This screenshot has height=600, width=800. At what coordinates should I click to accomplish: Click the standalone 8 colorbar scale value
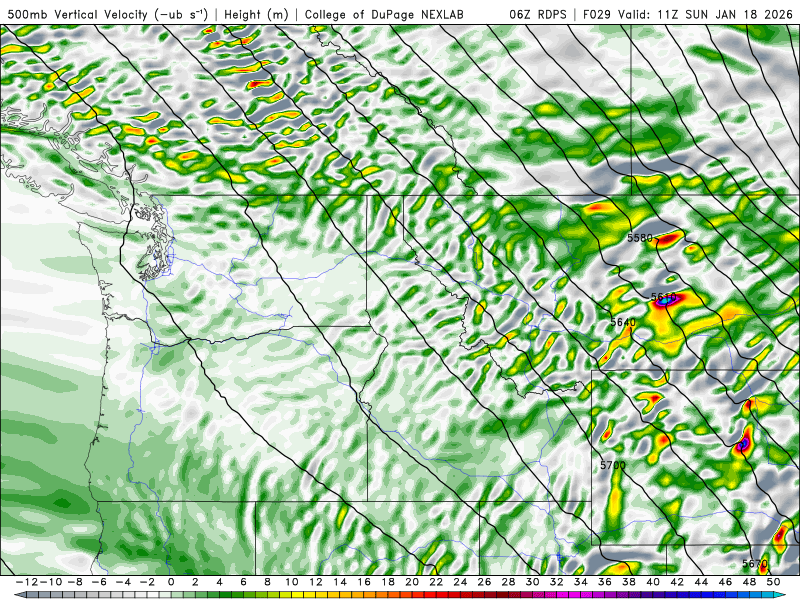coord(267,582)
